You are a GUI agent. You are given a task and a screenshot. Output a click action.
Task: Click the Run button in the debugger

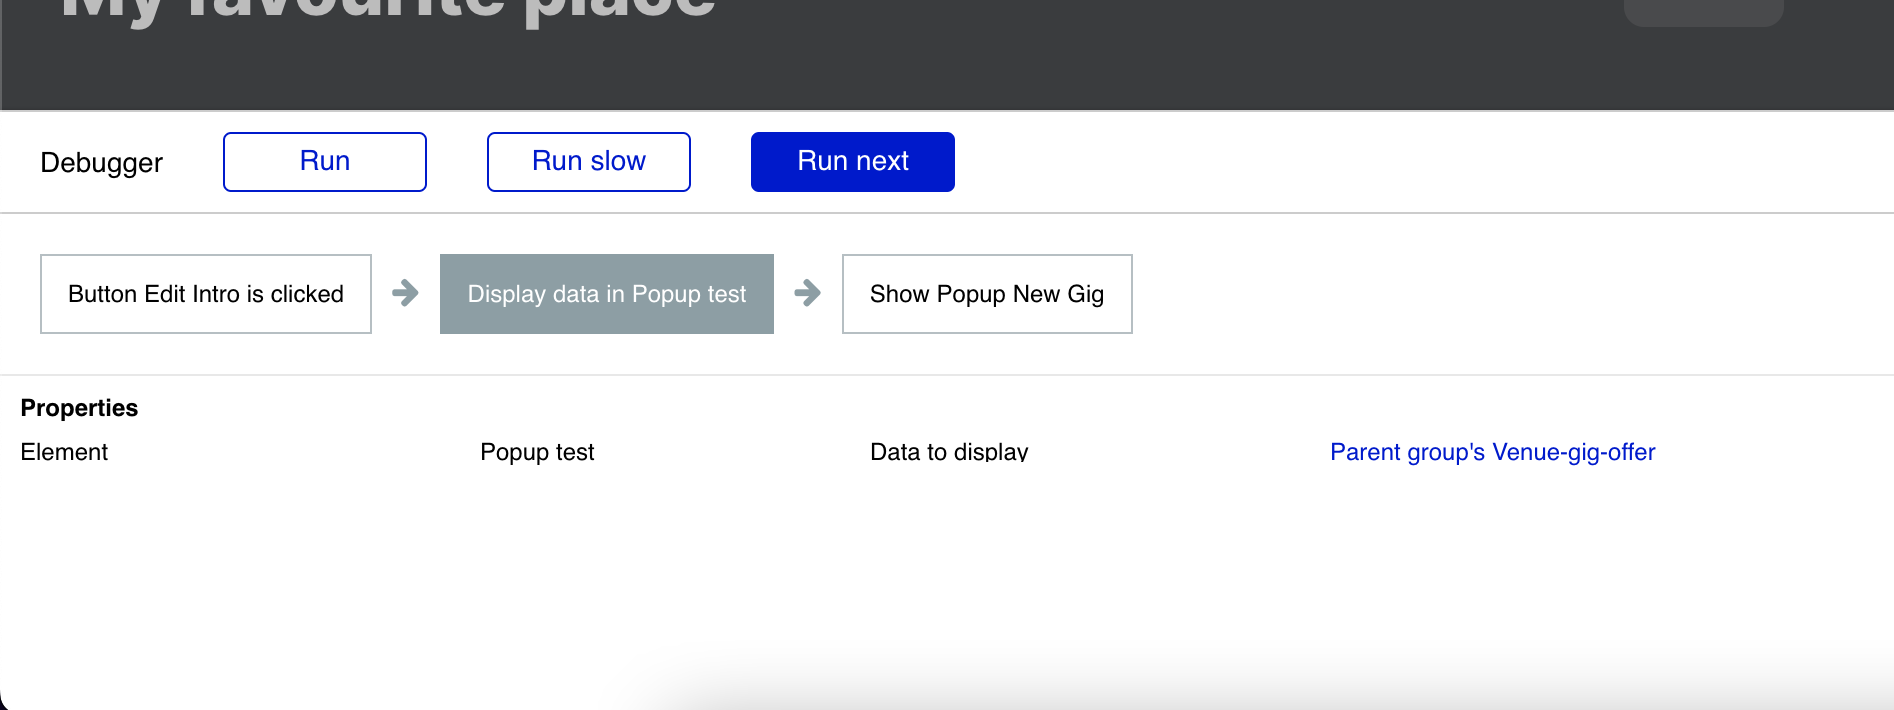(325, 162)
